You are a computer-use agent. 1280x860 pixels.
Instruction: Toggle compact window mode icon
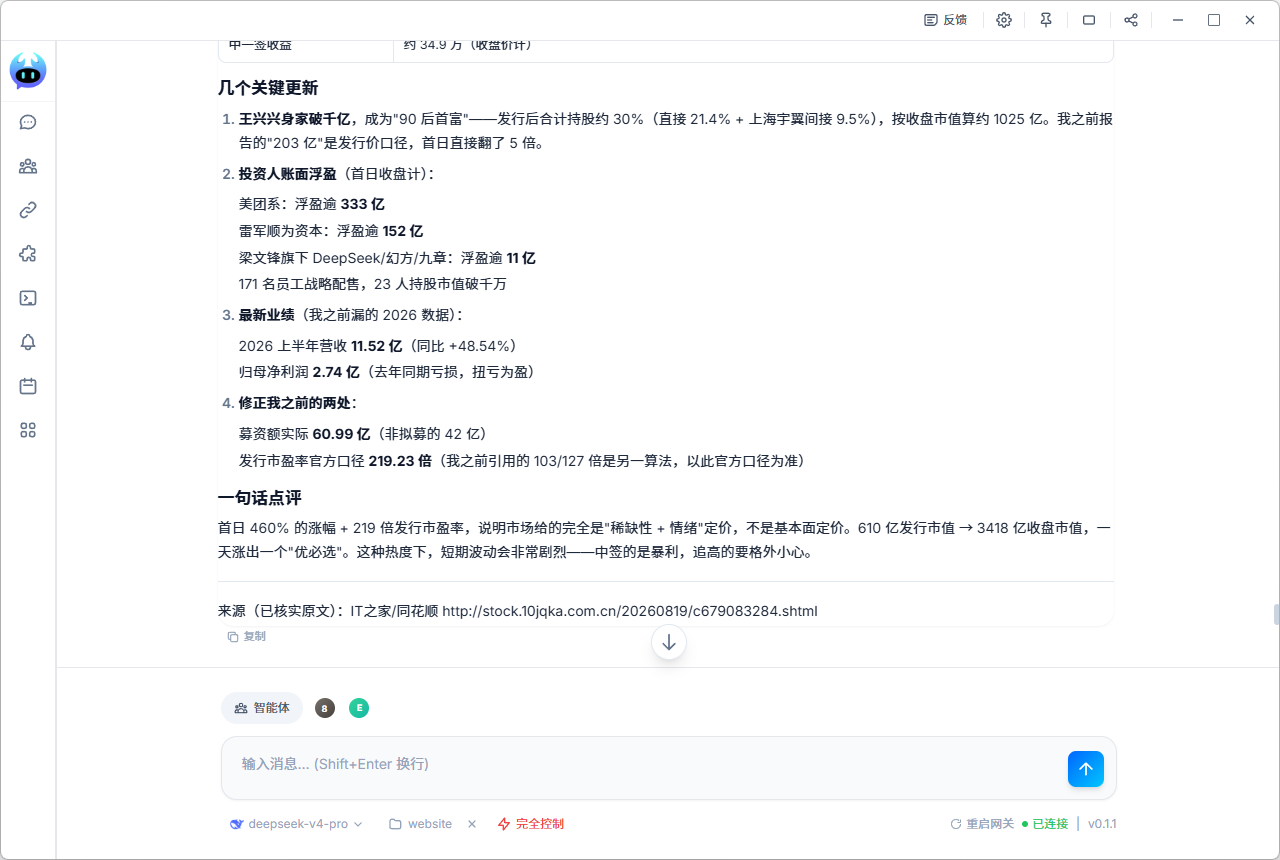point(1089,20)
